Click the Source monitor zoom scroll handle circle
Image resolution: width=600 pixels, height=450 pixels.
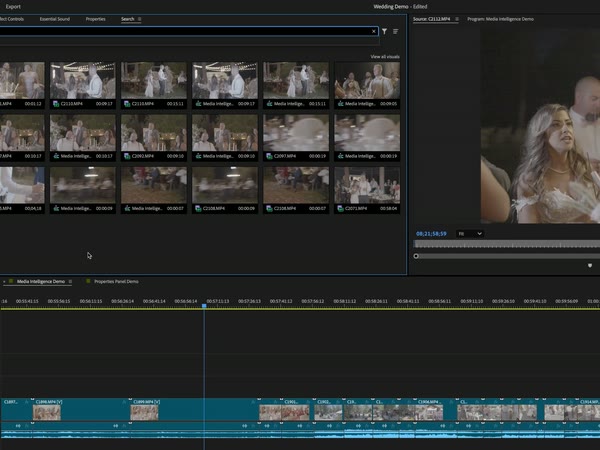pyautogui.click(x=416, y=256)
